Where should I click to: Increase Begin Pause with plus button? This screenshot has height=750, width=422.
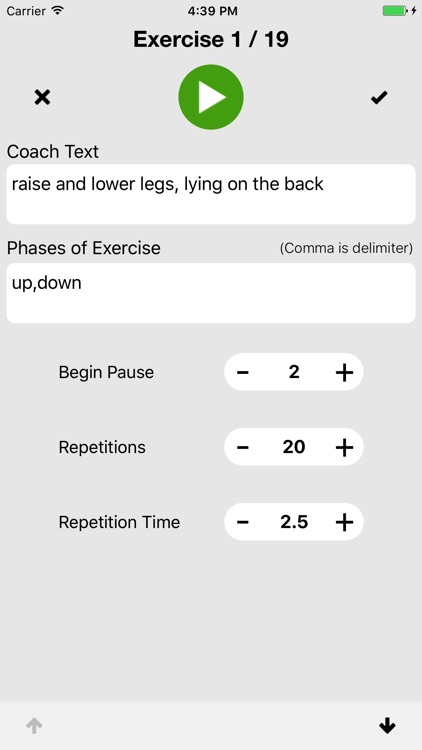(x=344, y=372)
